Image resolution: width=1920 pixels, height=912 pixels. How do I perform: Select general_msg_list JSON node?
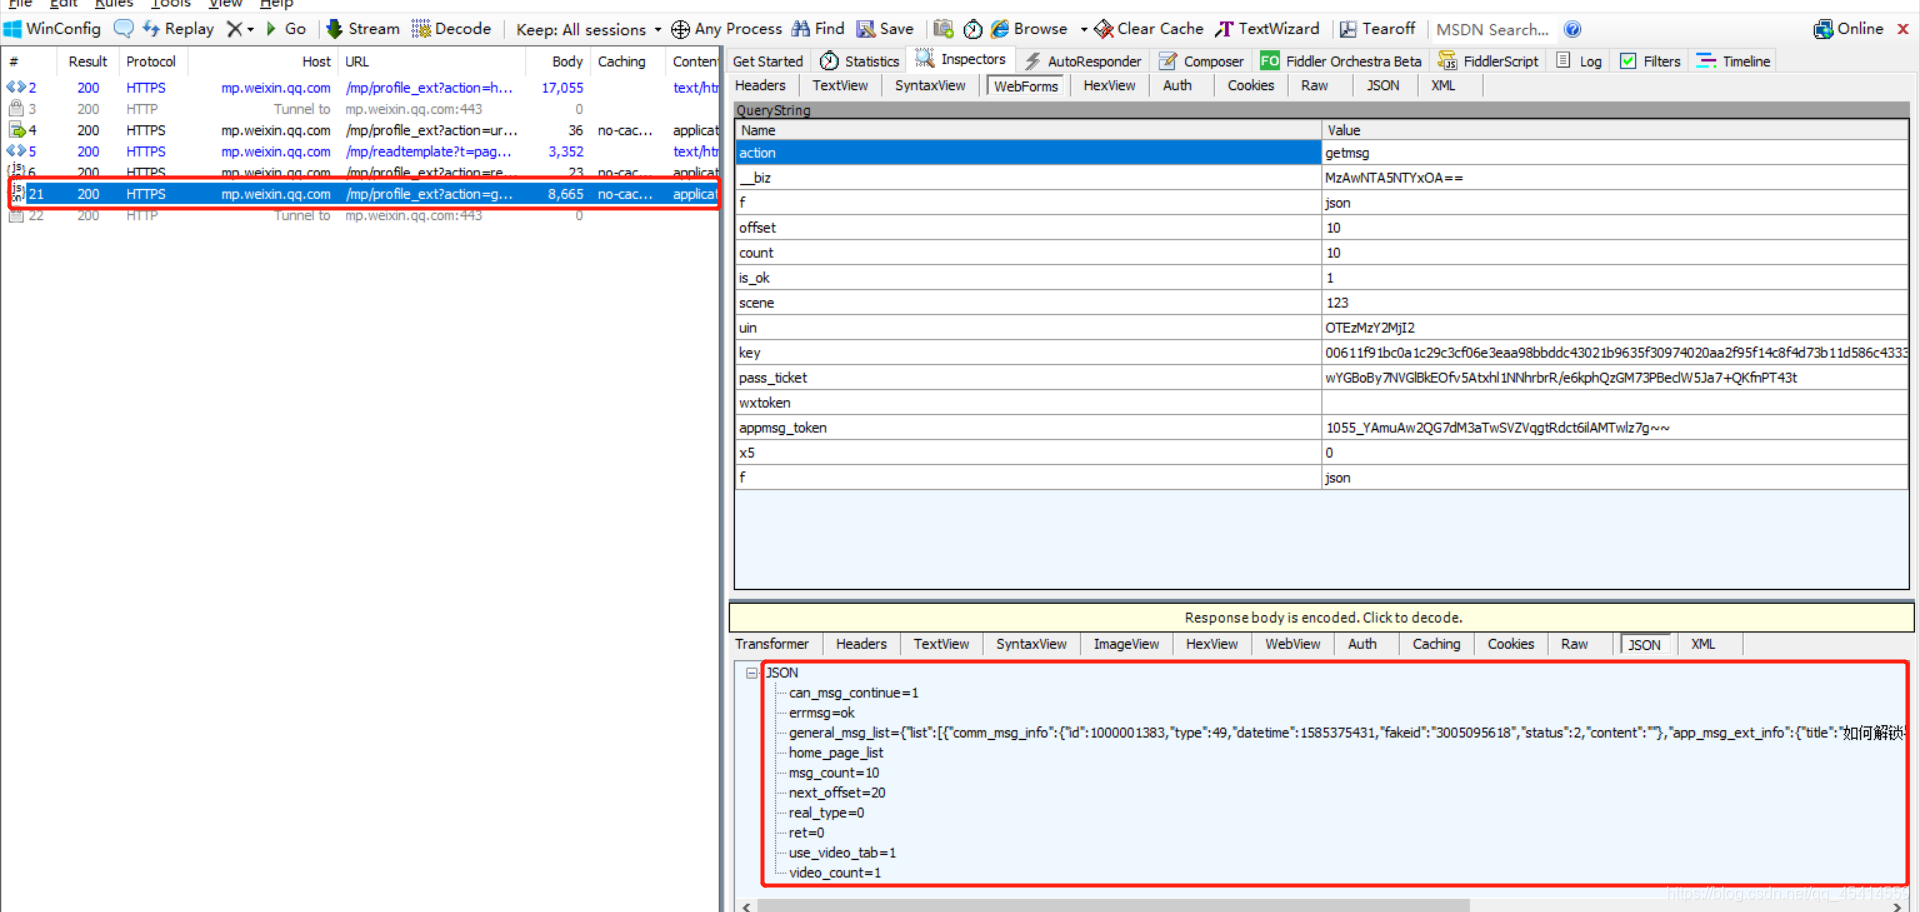click(1346, 732)
